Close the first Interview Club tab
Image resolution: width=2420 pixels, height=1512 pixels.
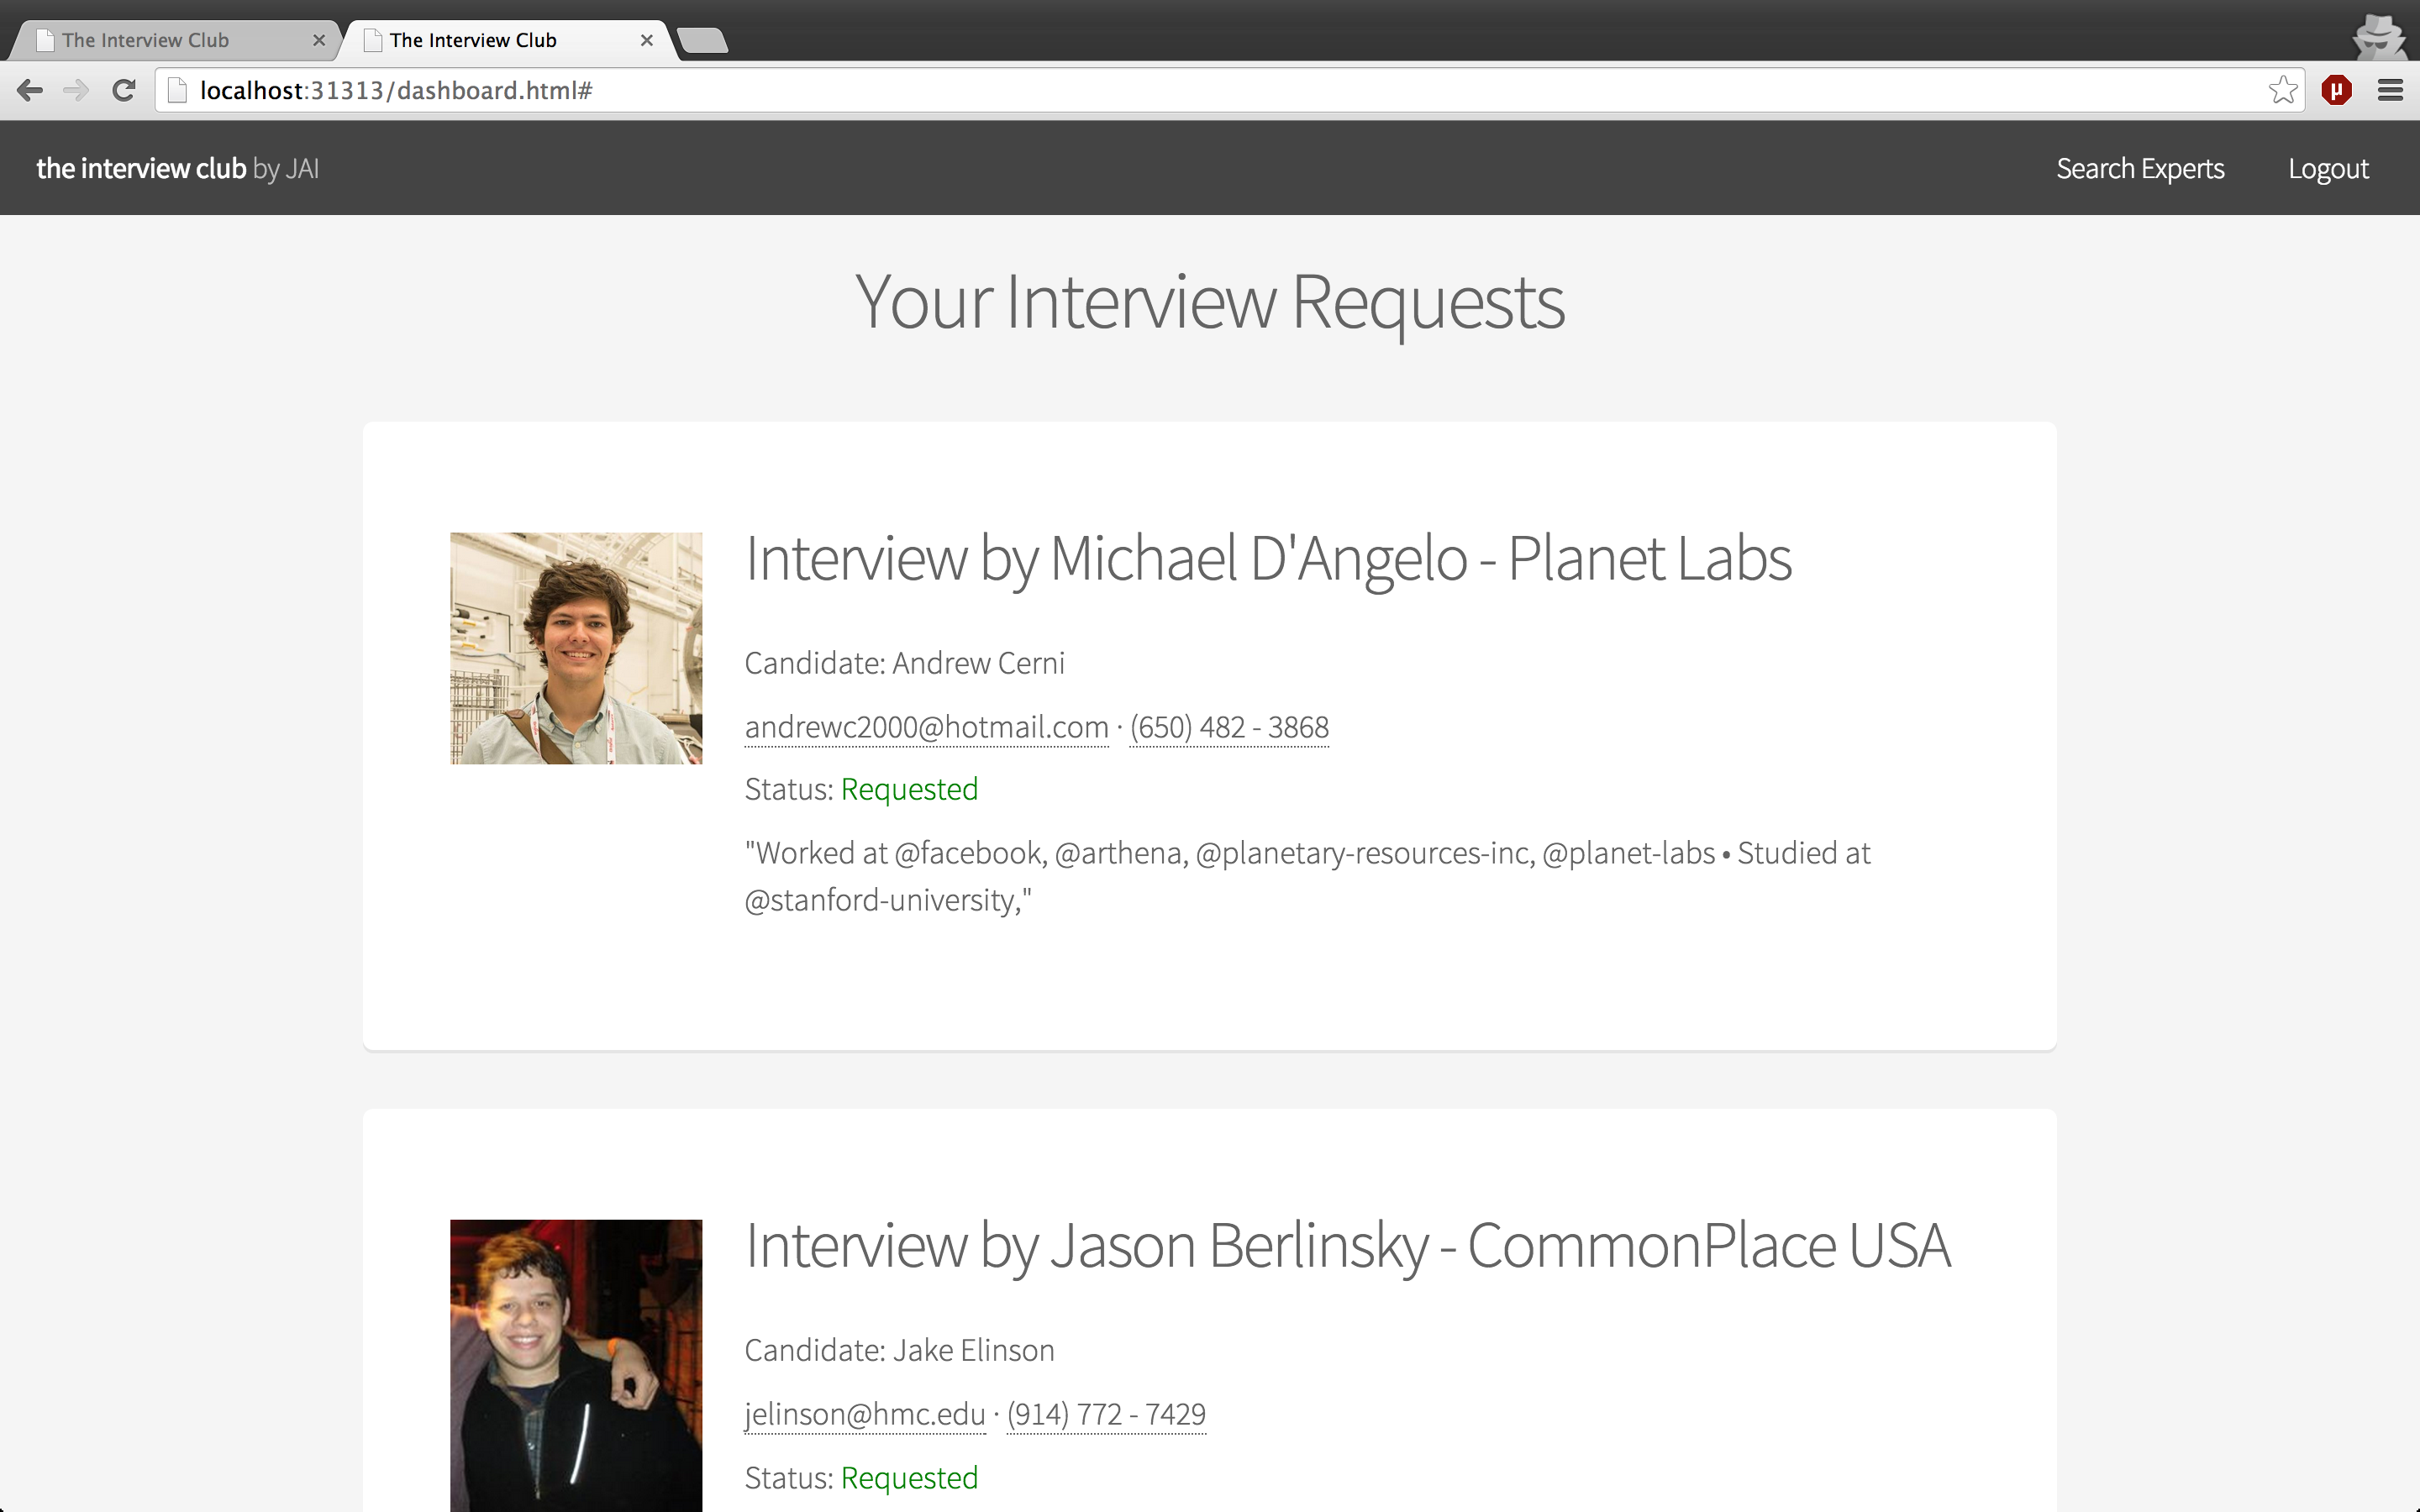318,41
